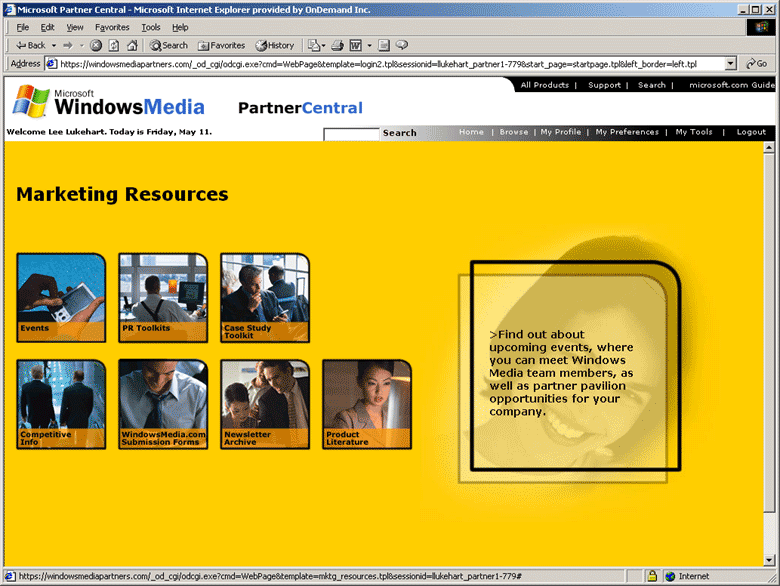Open the Help menu
780x586 pixels.
180,27
